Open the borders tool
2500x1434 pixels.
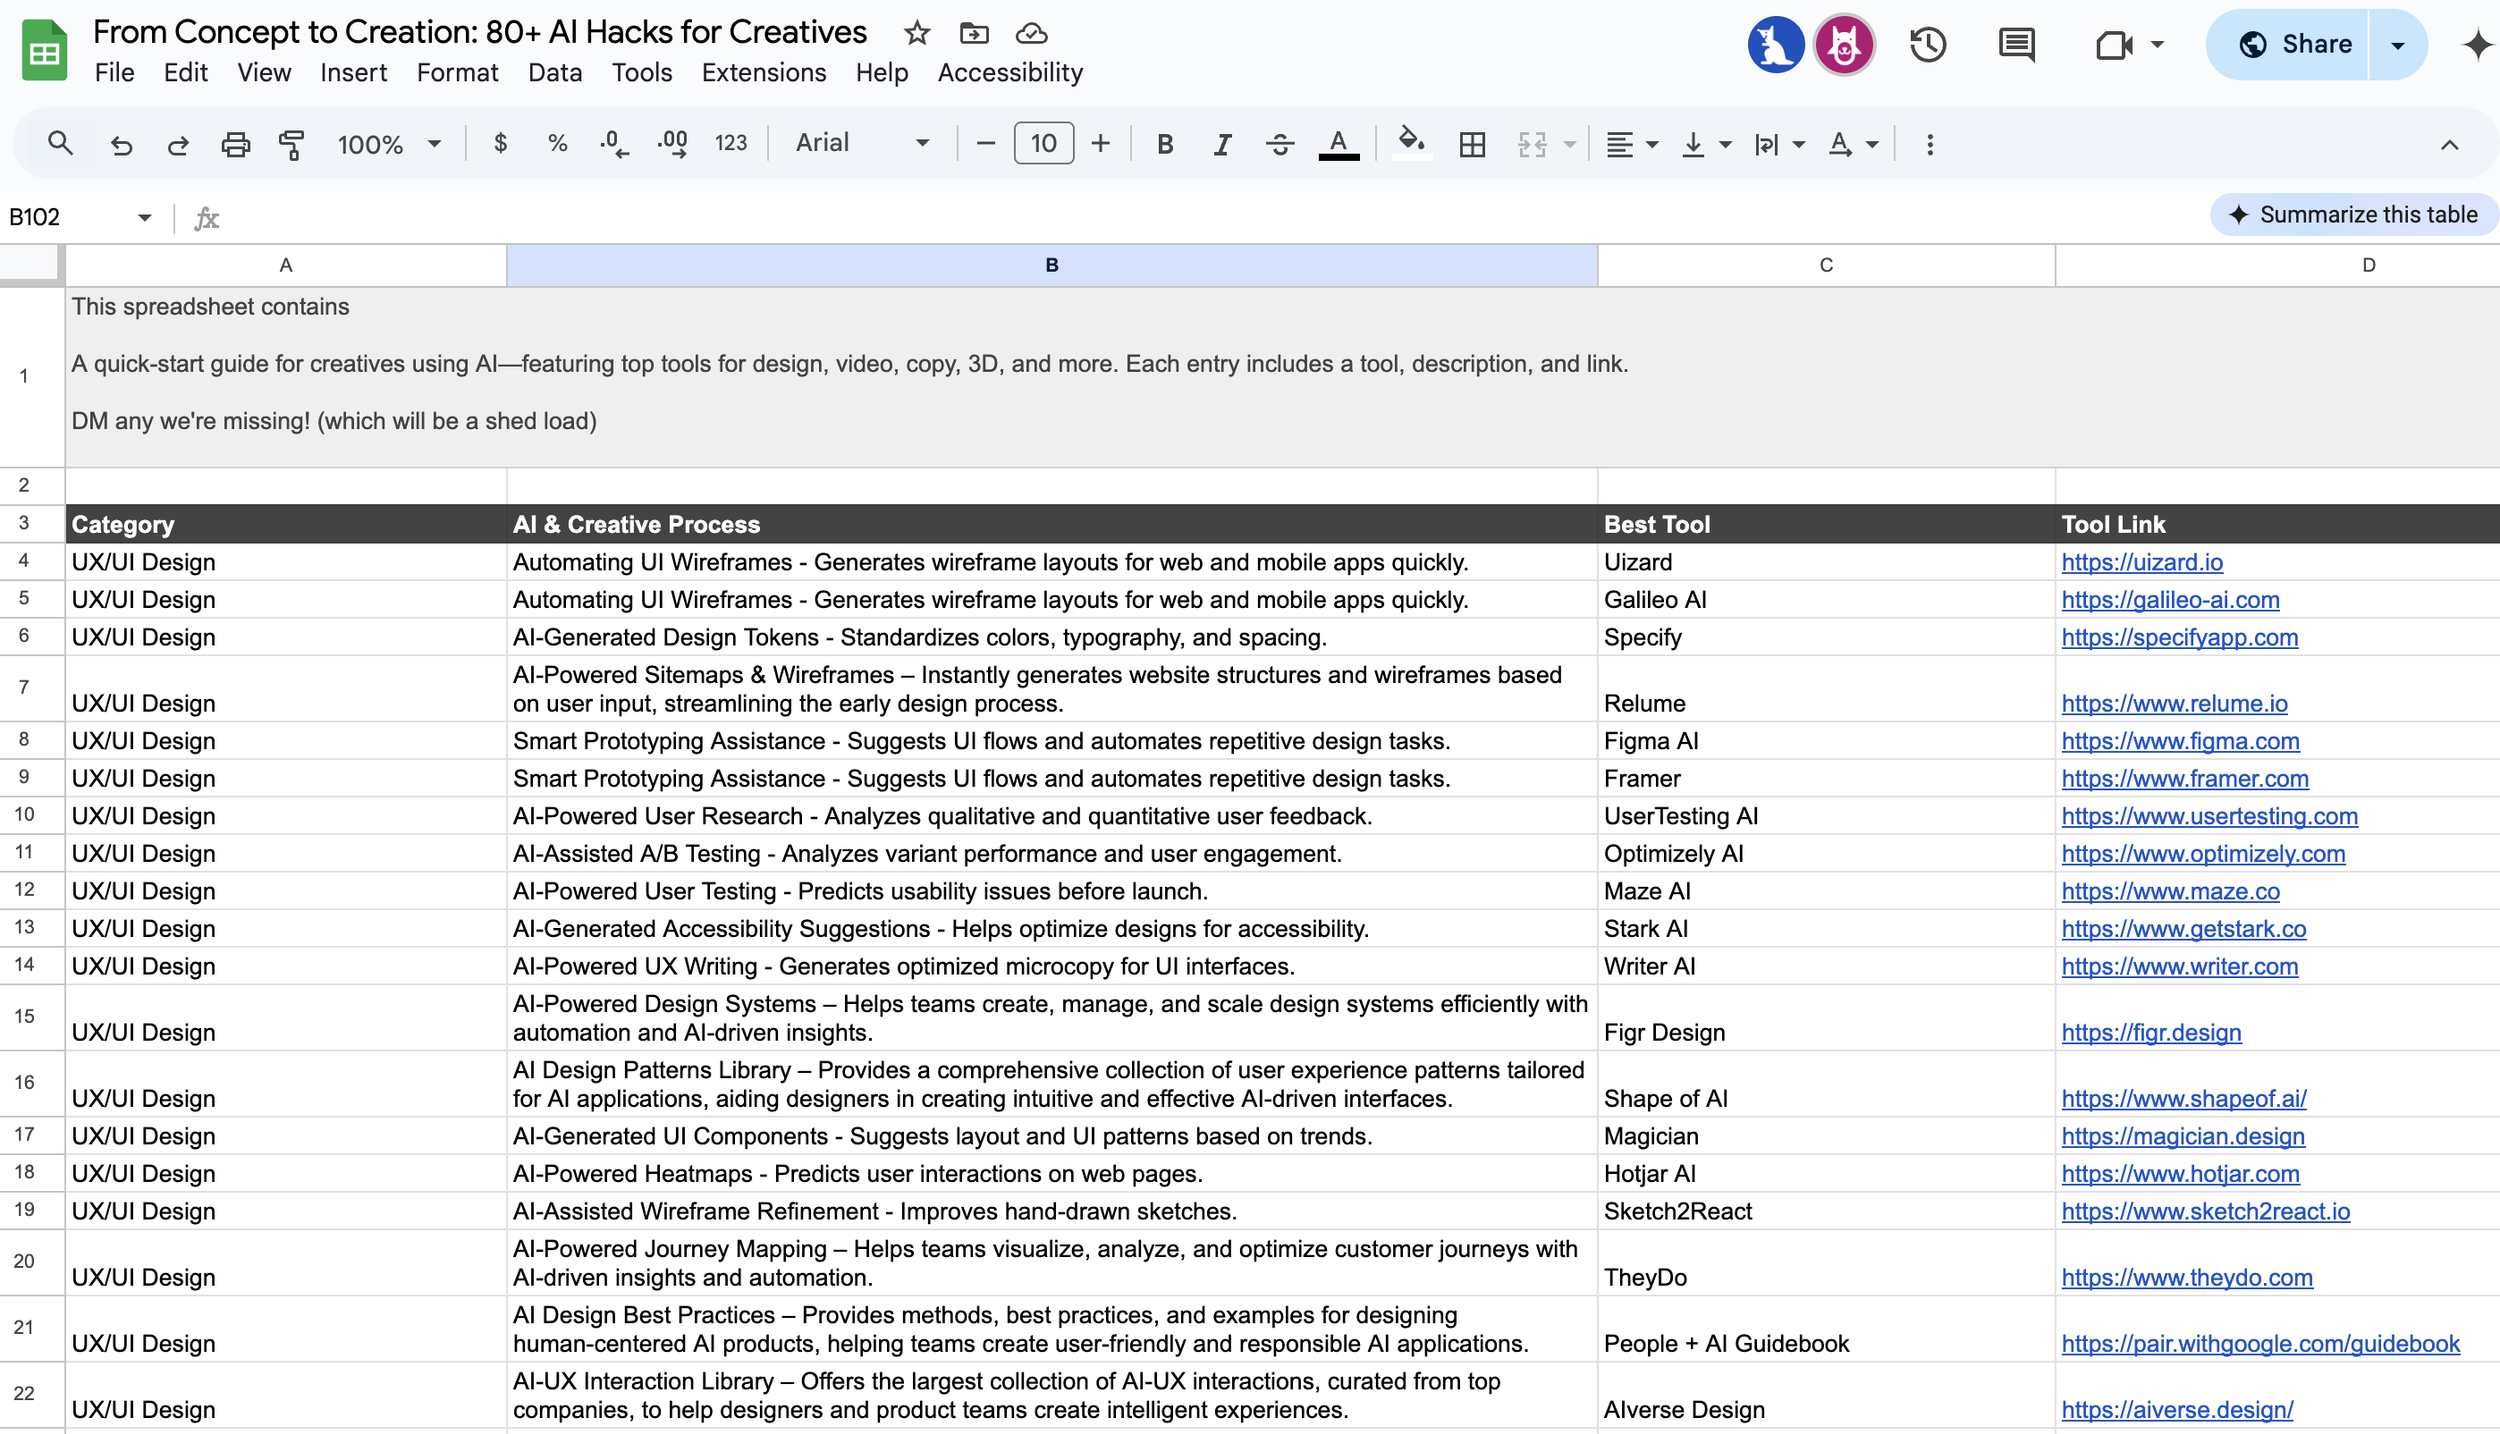tap(1472, 144)
